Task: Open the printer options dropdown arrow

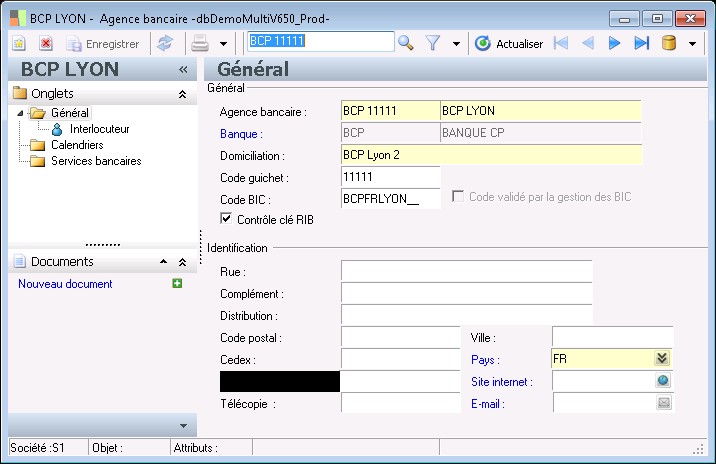Action: pos(223,44)
